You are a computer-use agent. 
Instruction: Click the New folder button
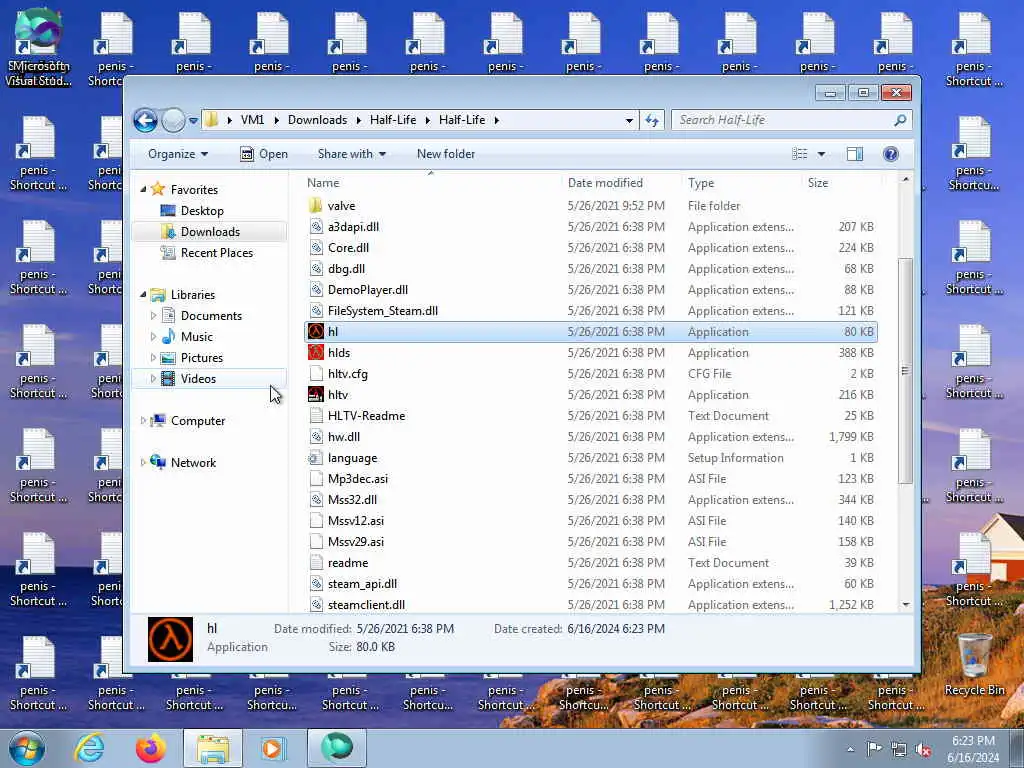(446, 154)
